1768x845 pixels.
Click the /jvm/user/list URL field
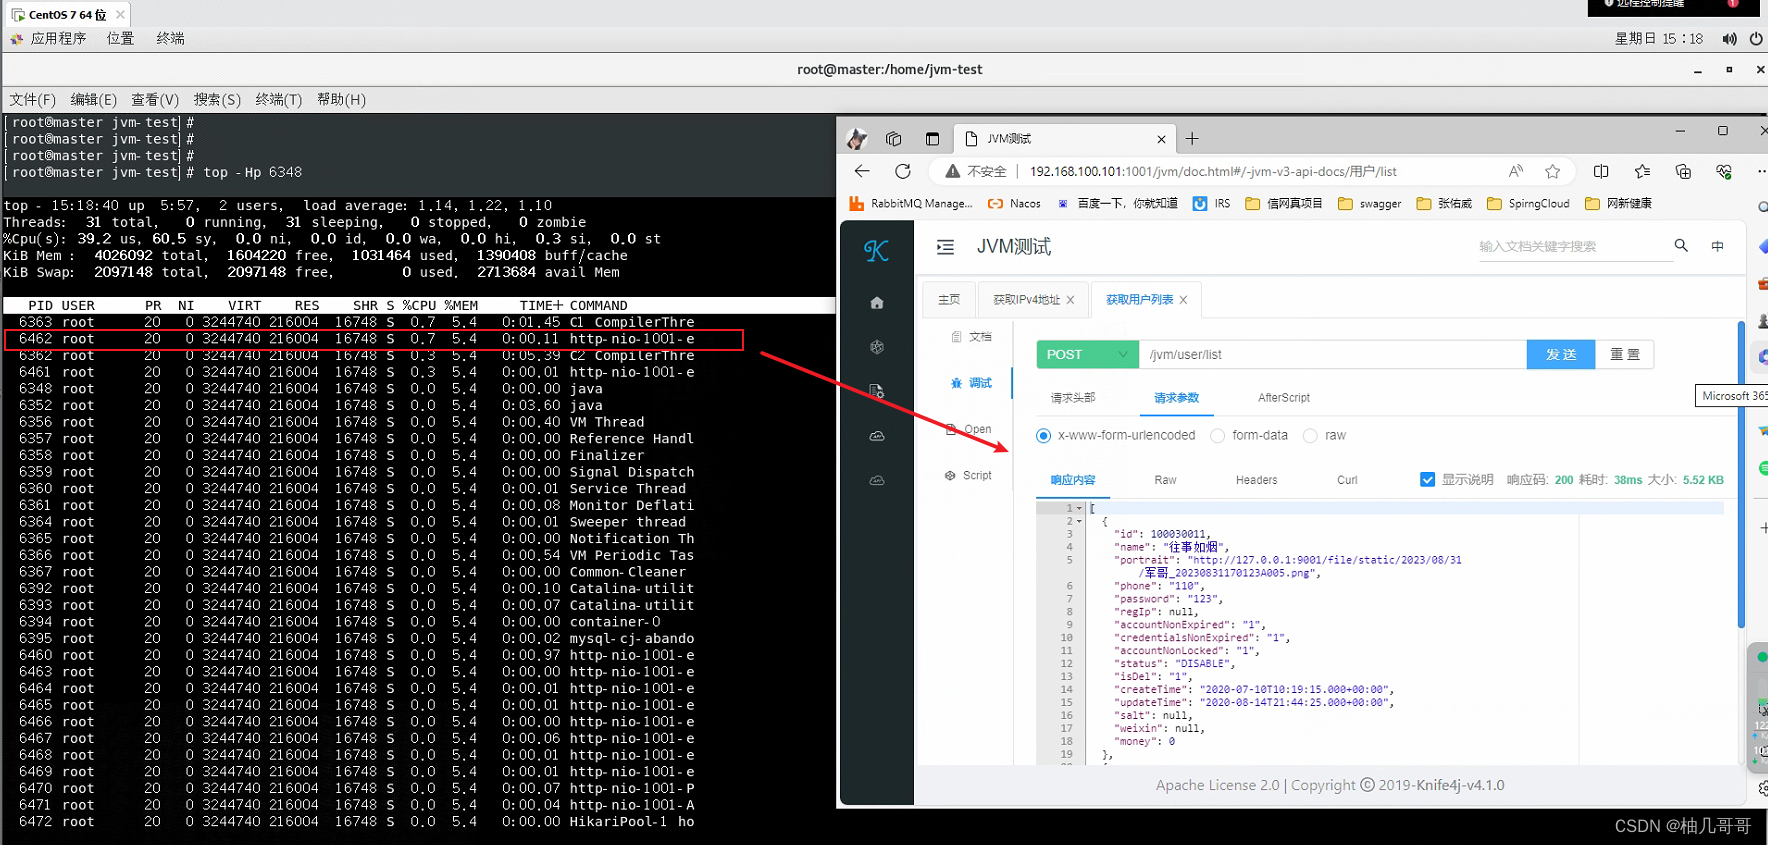[1333, 354]
